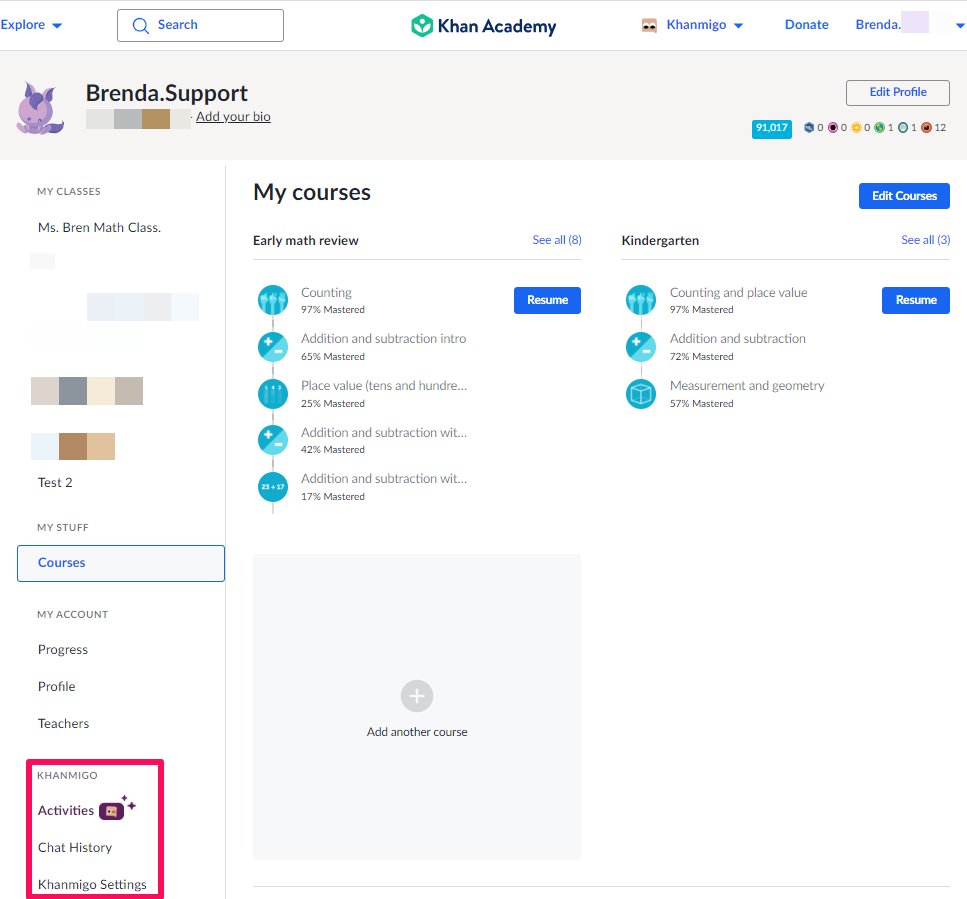Open Khanmigo Settings

pyautogui.click(x=93, y=884)
